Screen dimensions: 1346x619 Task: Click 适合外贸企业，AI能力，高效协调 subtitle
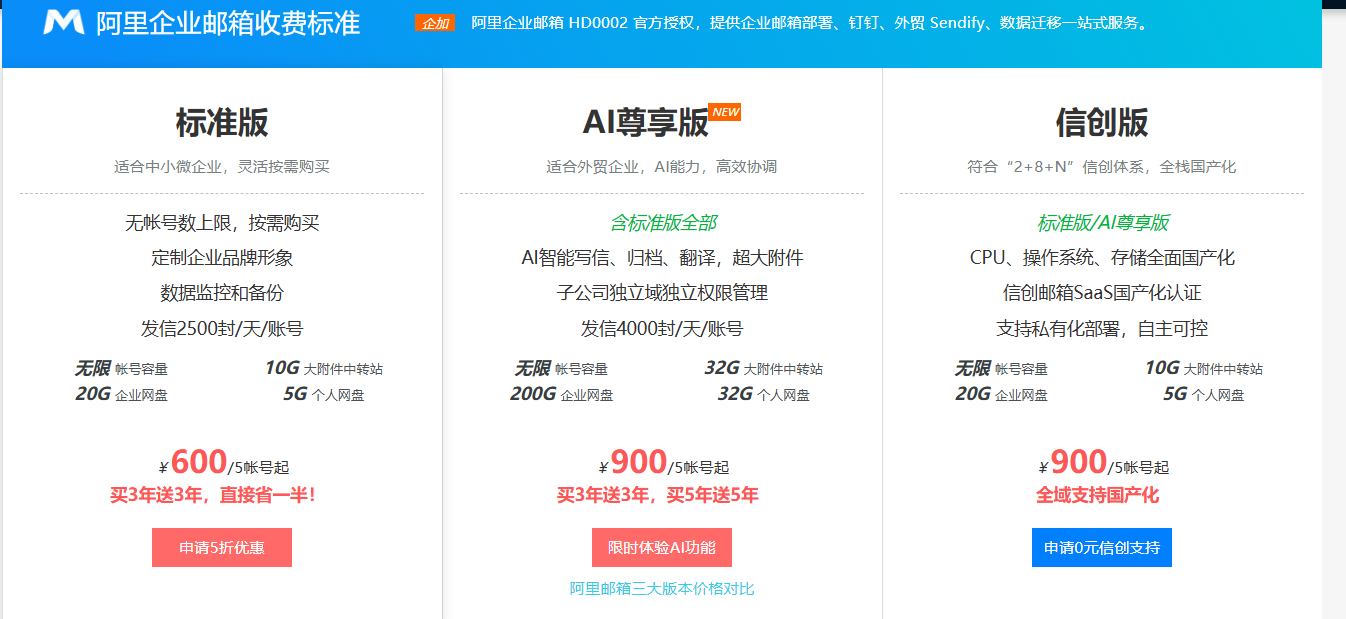[662, 167]
